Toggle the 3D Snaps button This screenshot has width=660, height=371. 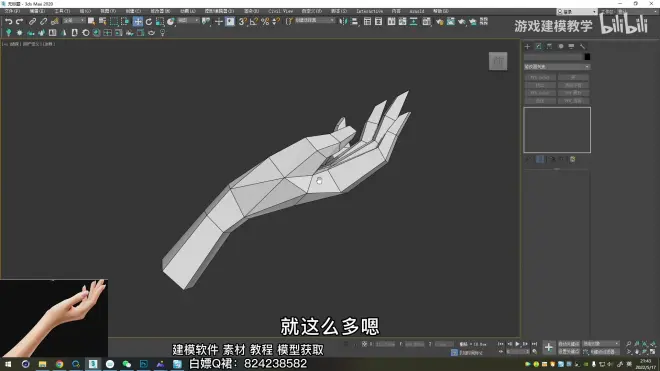[242, 21]
